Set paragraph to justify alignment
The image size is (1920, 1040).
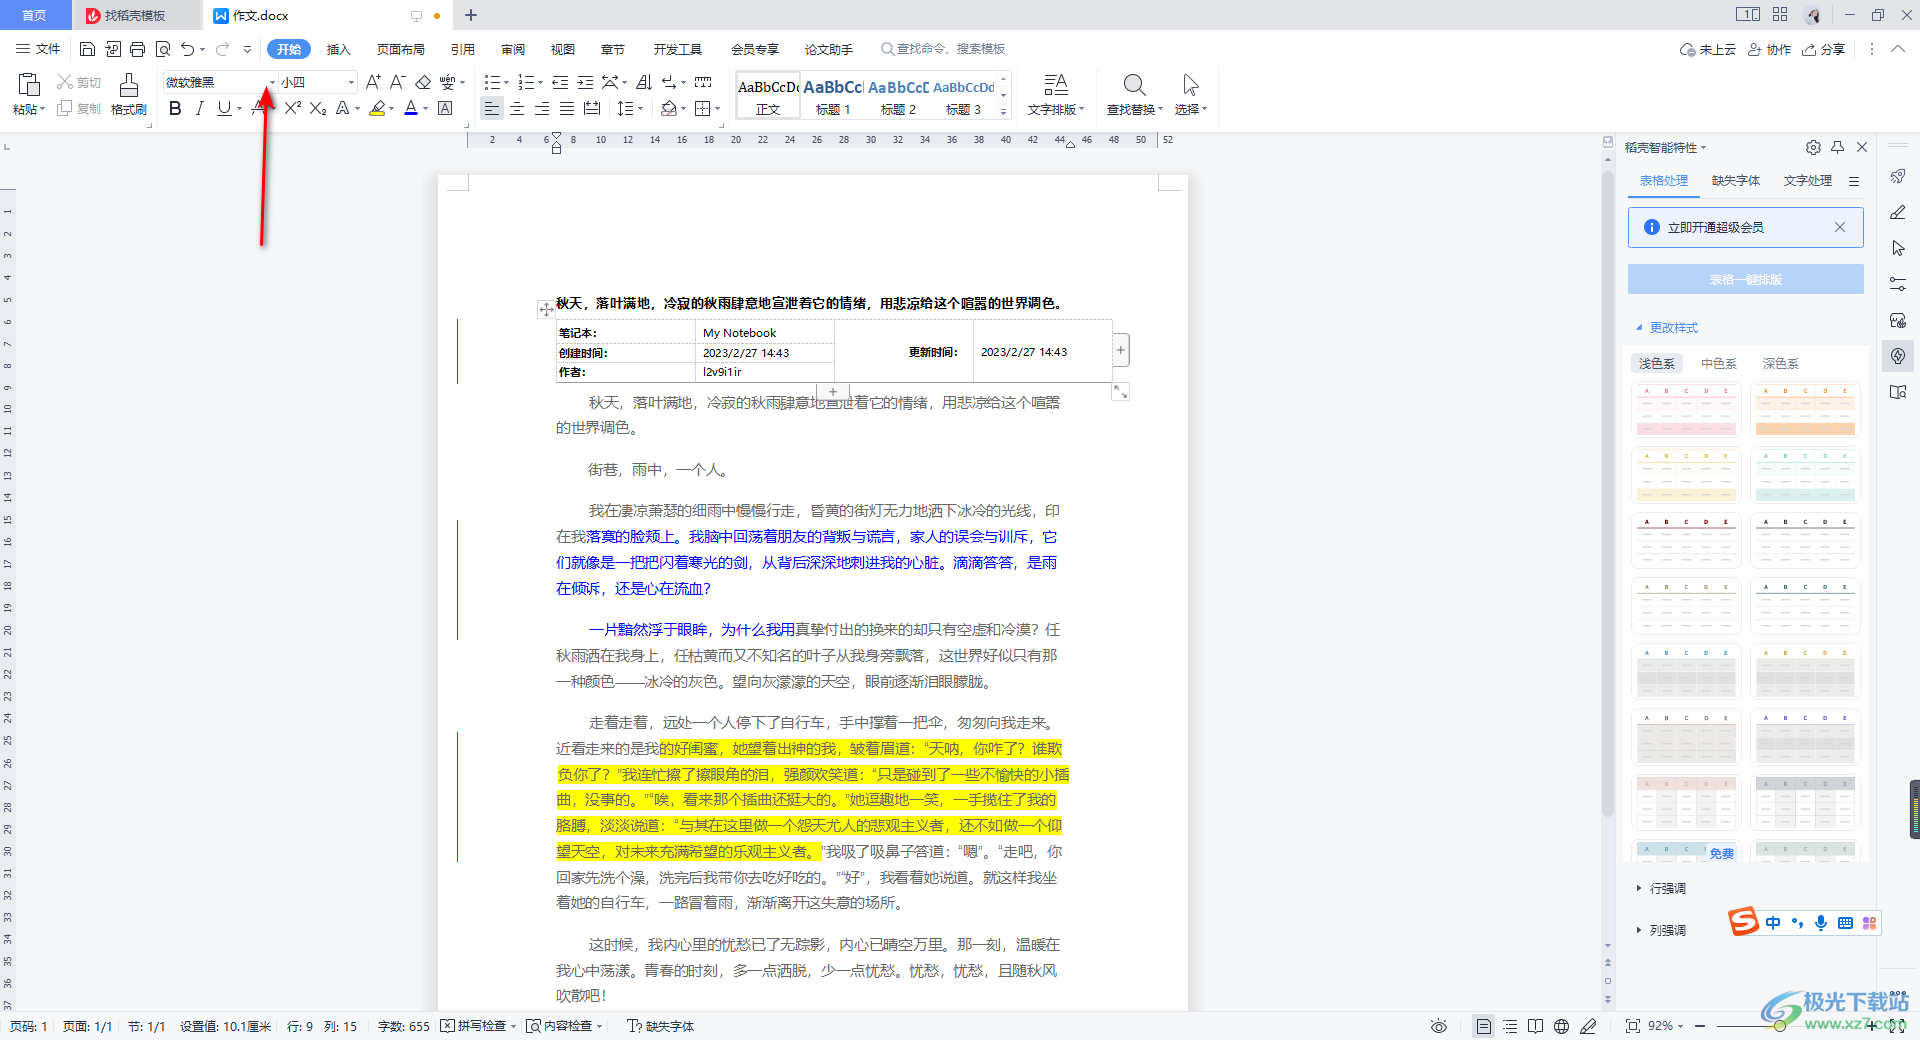(566, 108)
